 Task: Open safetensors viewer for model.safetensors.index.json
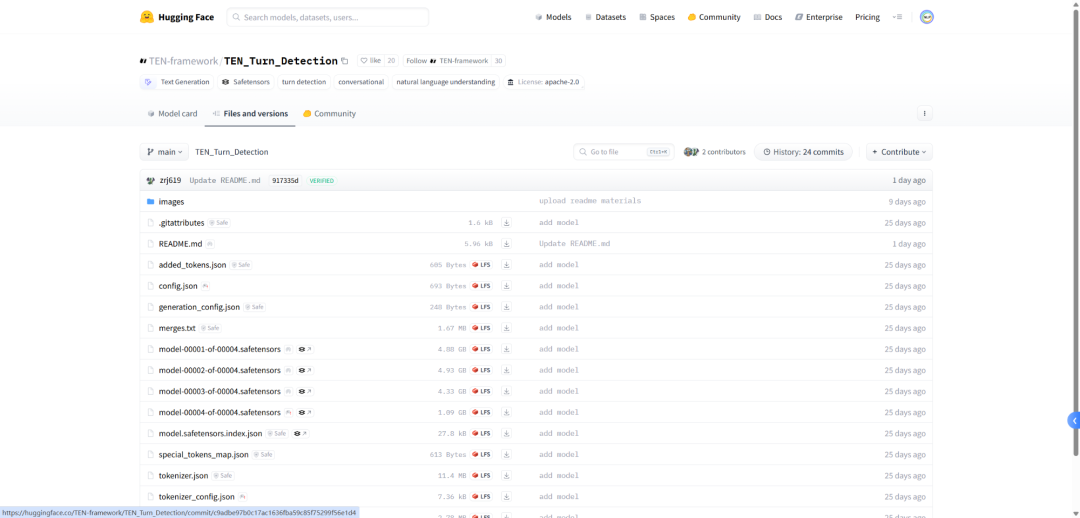coord(300,433)
